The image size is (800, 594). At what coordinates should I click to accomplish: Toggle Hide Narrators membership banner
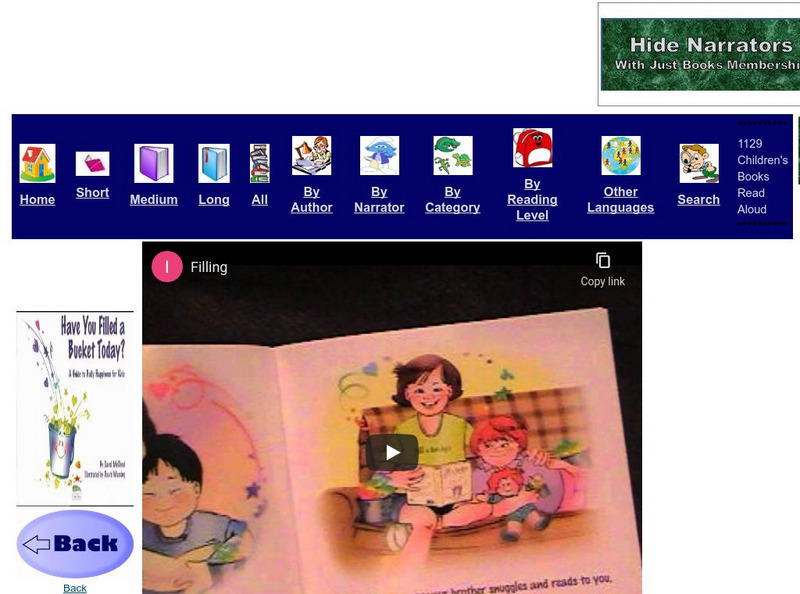point(698,53)
